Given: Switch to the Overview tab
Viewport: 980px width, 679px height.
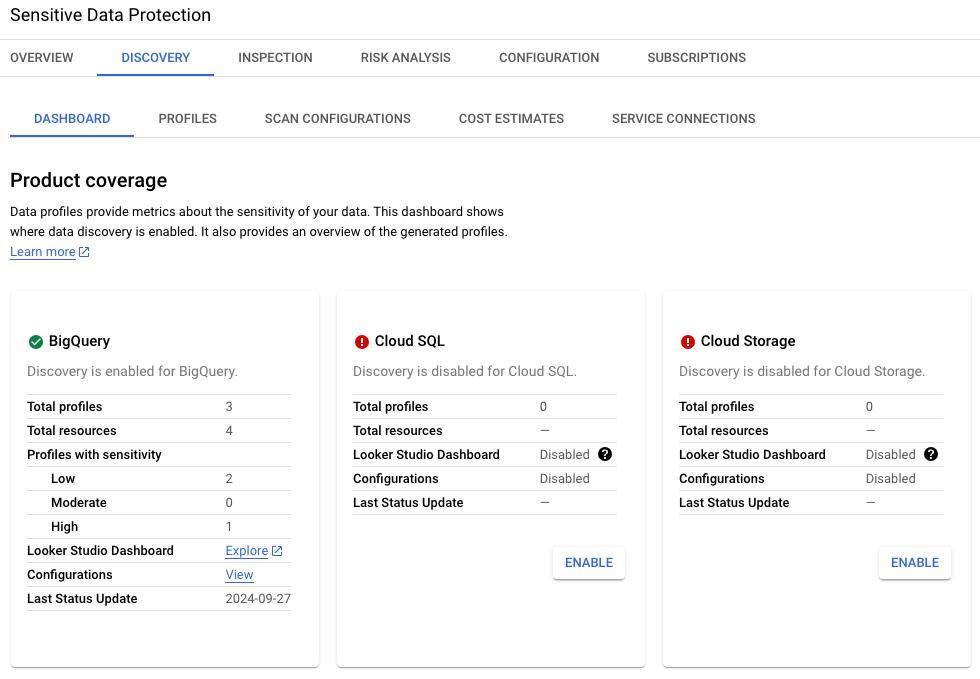Looking at the screenshot, I should (x=42, y=58).
